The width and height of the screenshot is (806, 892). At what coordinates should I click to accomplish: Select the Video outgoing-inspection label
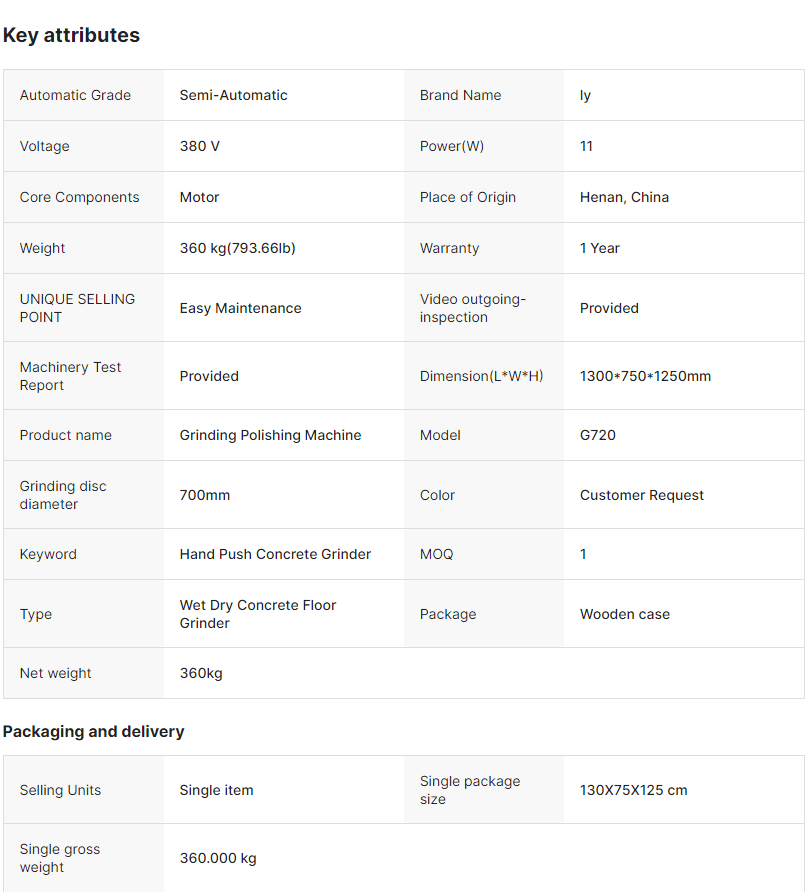[472, 308]
